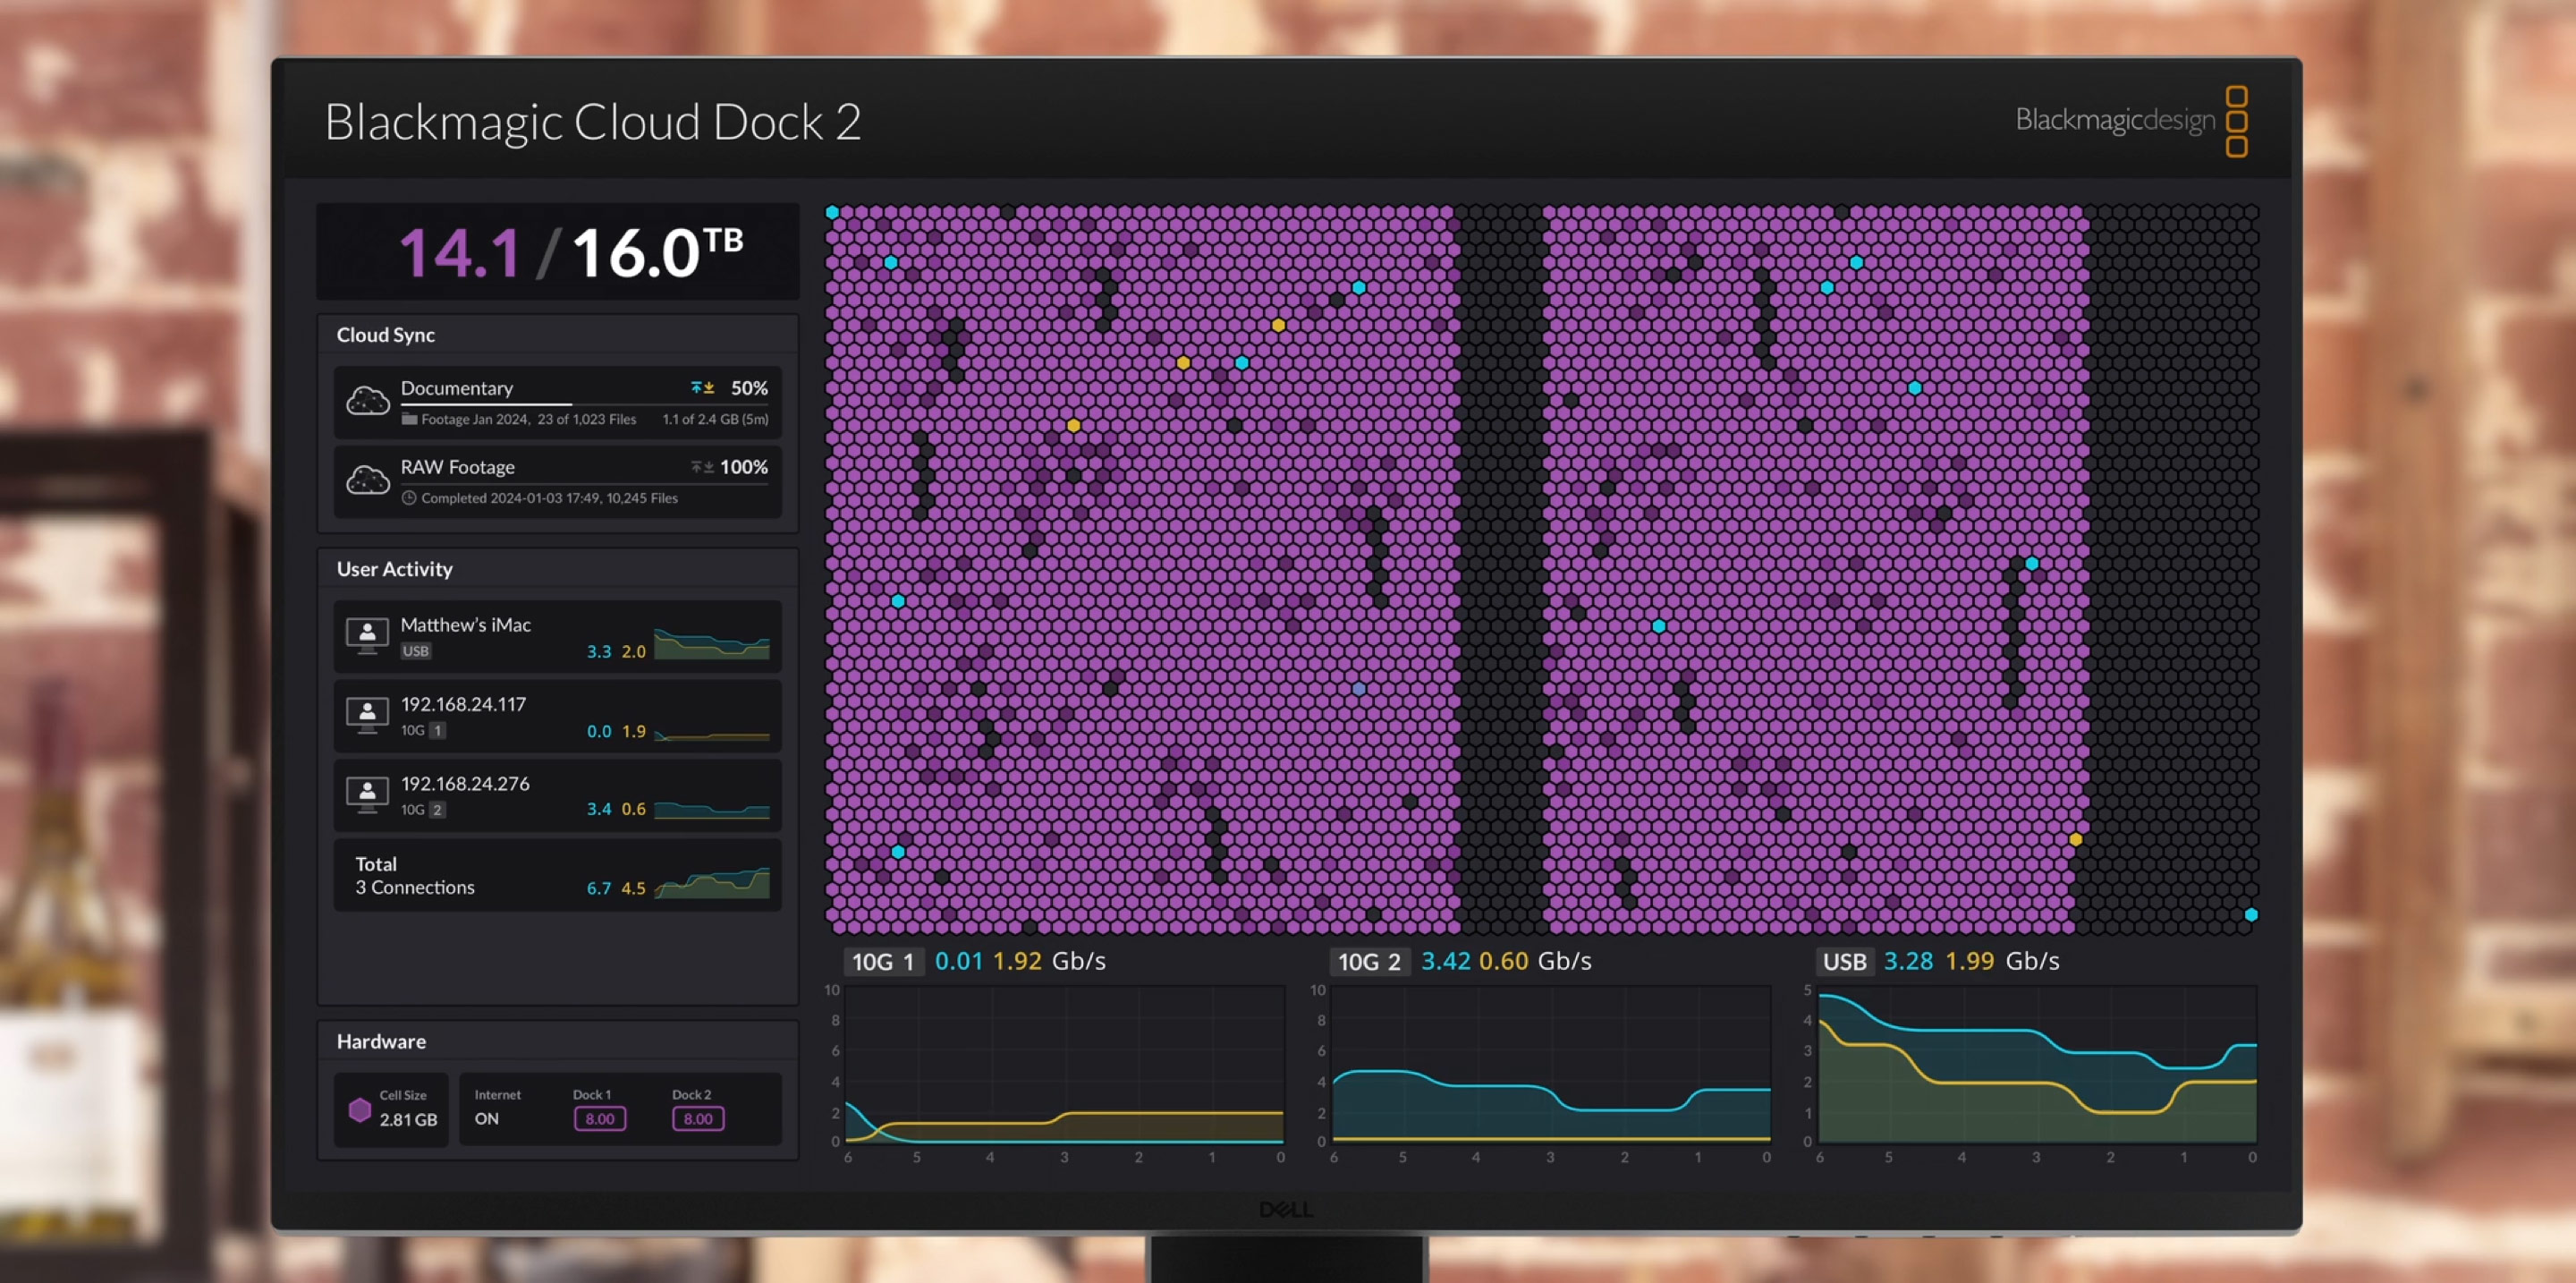The height and width of the screenshot is (1283, 2576).
Task: Select the user icon for Matthew's iMac
Action: [367, 634]
